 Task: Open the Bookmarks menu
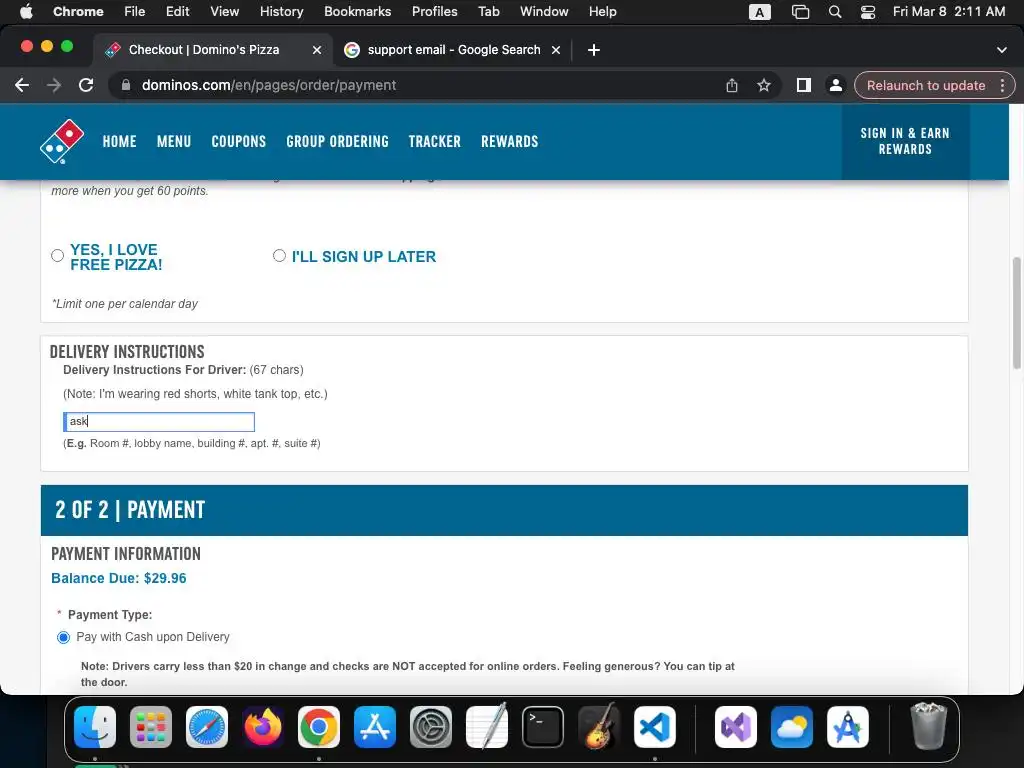[x=357, y=12]
